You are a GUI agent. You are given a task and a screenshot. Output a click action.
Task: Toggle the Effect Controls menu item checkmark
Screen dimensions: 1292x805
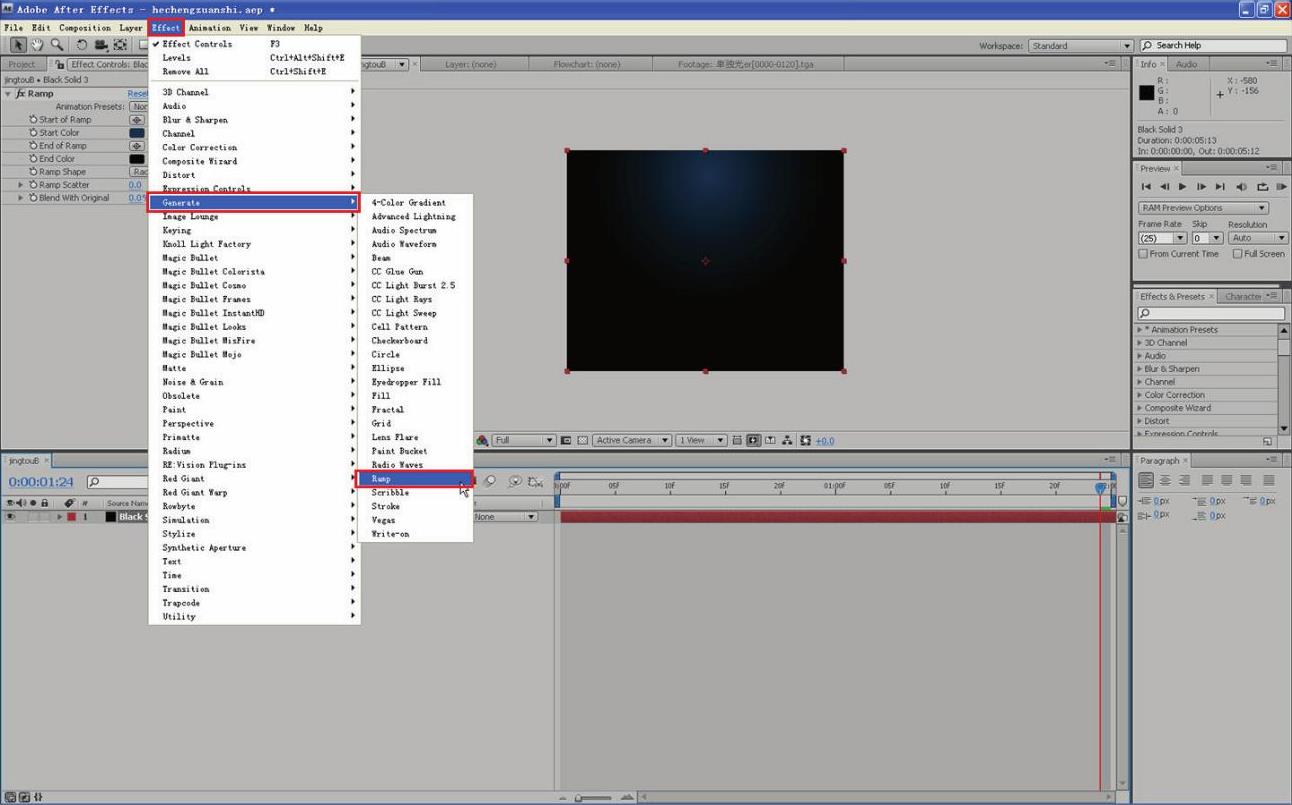pyautogui.click(x=155, y=44)
